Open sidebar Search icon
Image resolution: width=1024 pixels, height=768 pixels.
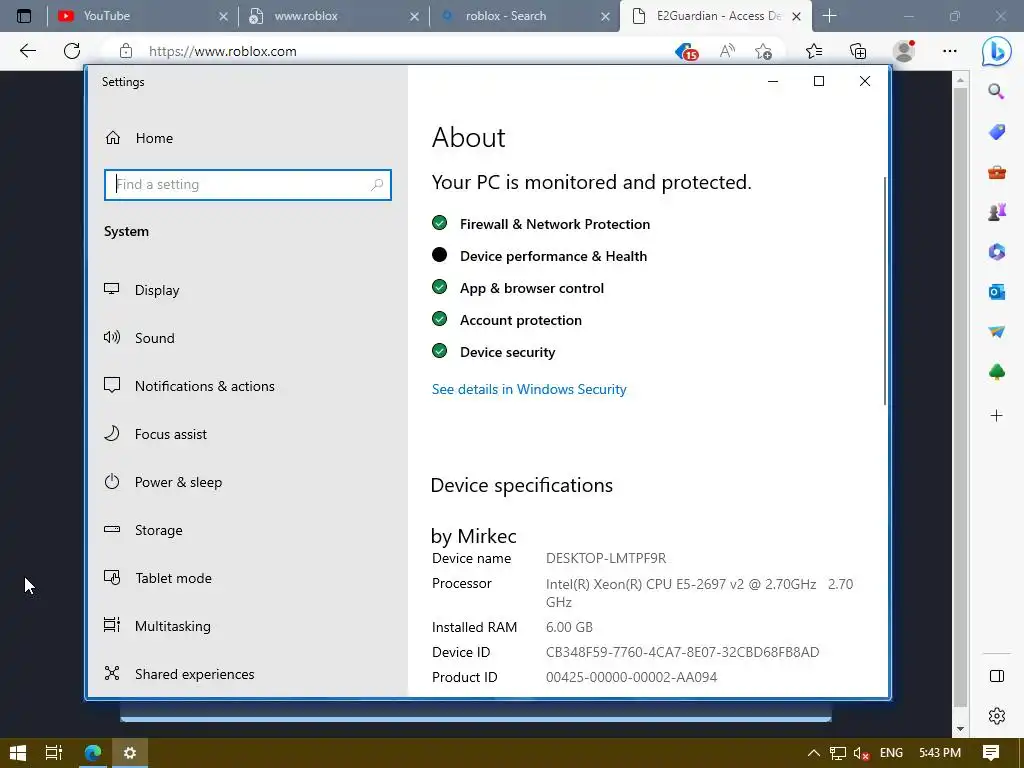click(x=996, y=91)
